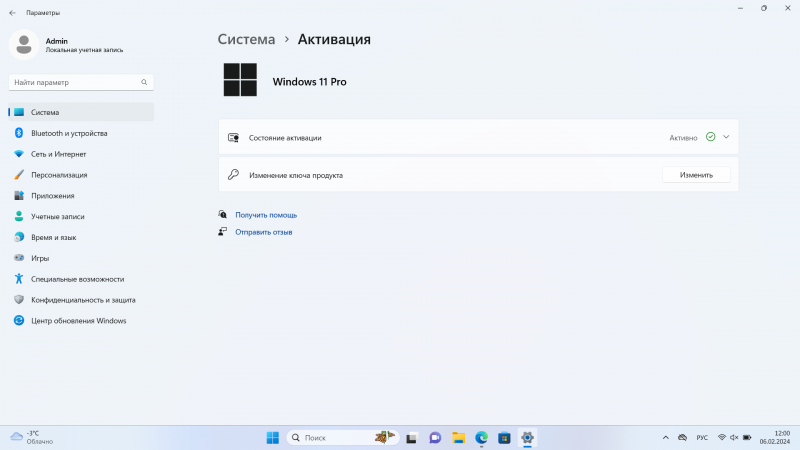Click the Admin account name
800x450 pixels.
click(x=57, y=41)
